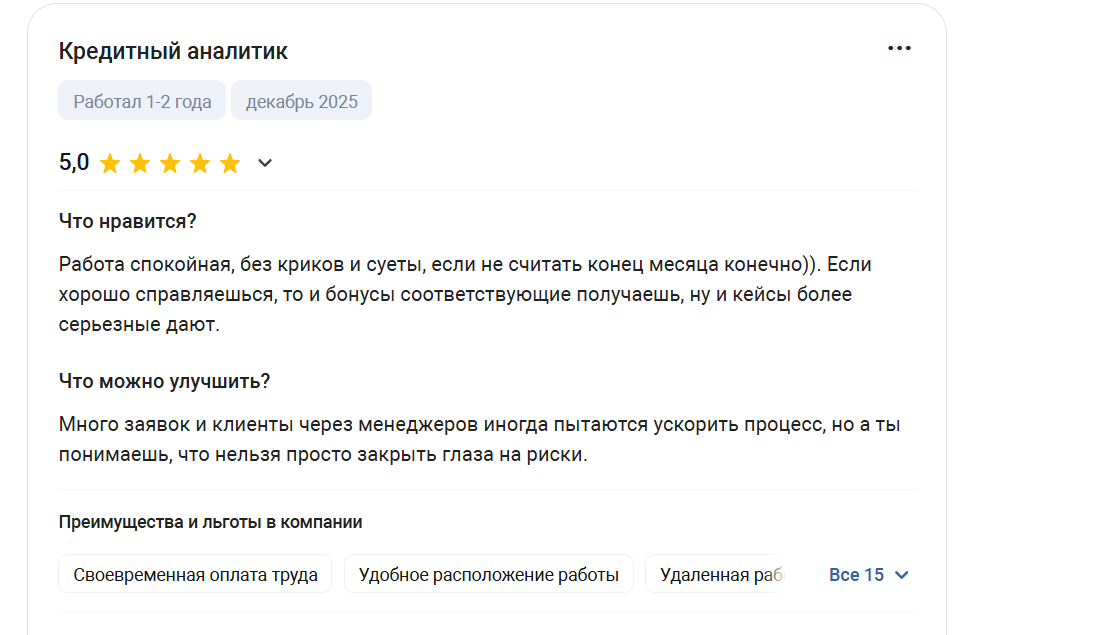Click the "Что нравится?" heading
Viewport: 1107px width, 635px height.
point(127,222)
